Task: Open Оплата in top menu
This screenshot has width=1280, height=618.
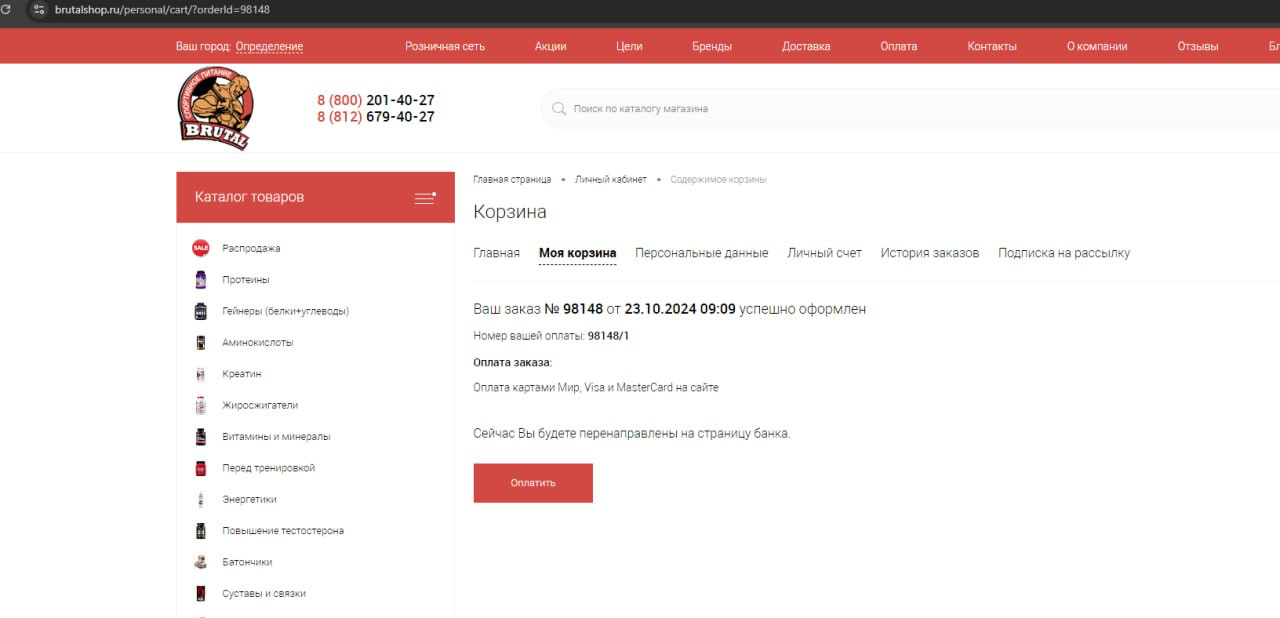Action: (x=899, y=46)
